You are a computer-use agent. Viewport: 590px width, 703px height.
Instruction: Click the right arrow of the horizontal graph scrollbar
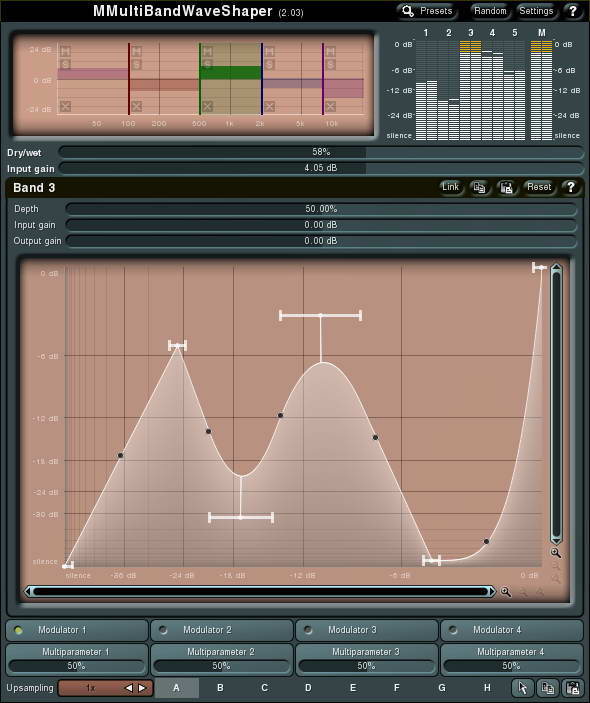click(x=491, y=592)
